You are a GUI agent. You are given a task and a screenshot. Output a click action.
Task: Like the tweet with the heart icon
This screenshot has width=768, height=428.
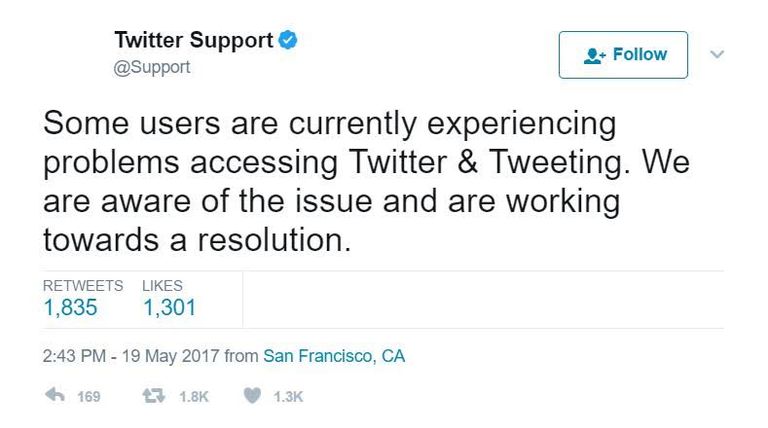click(252, 396)
